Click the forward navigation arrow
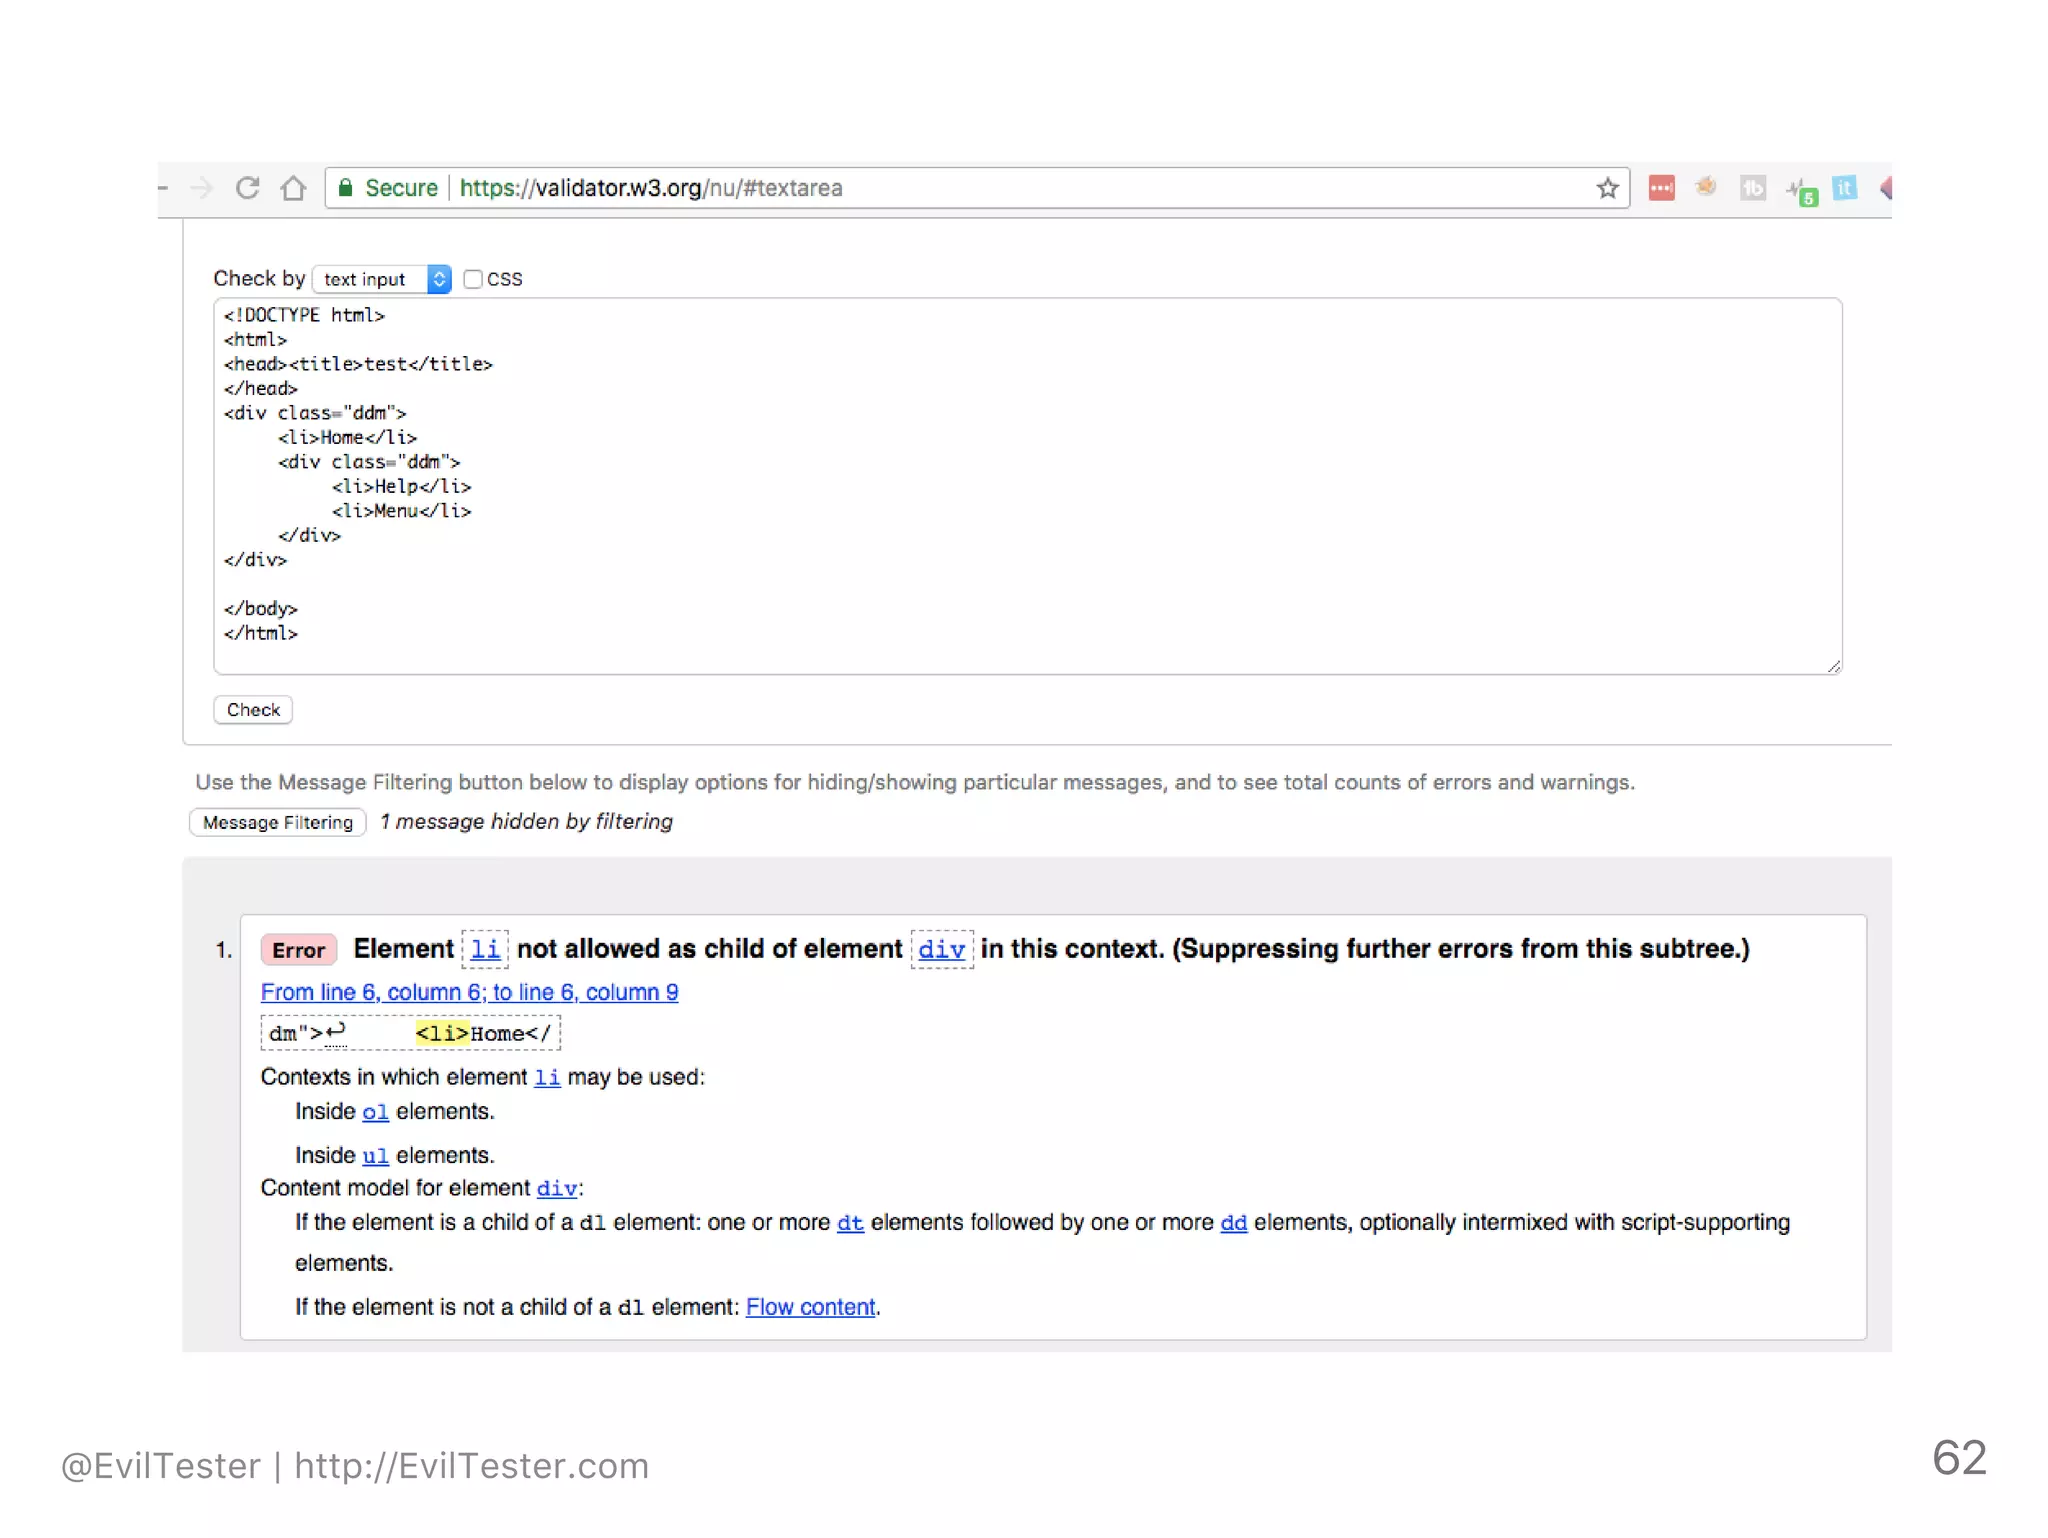The width and height of the screenshot is (2048, 1538). tap(202, 188)
